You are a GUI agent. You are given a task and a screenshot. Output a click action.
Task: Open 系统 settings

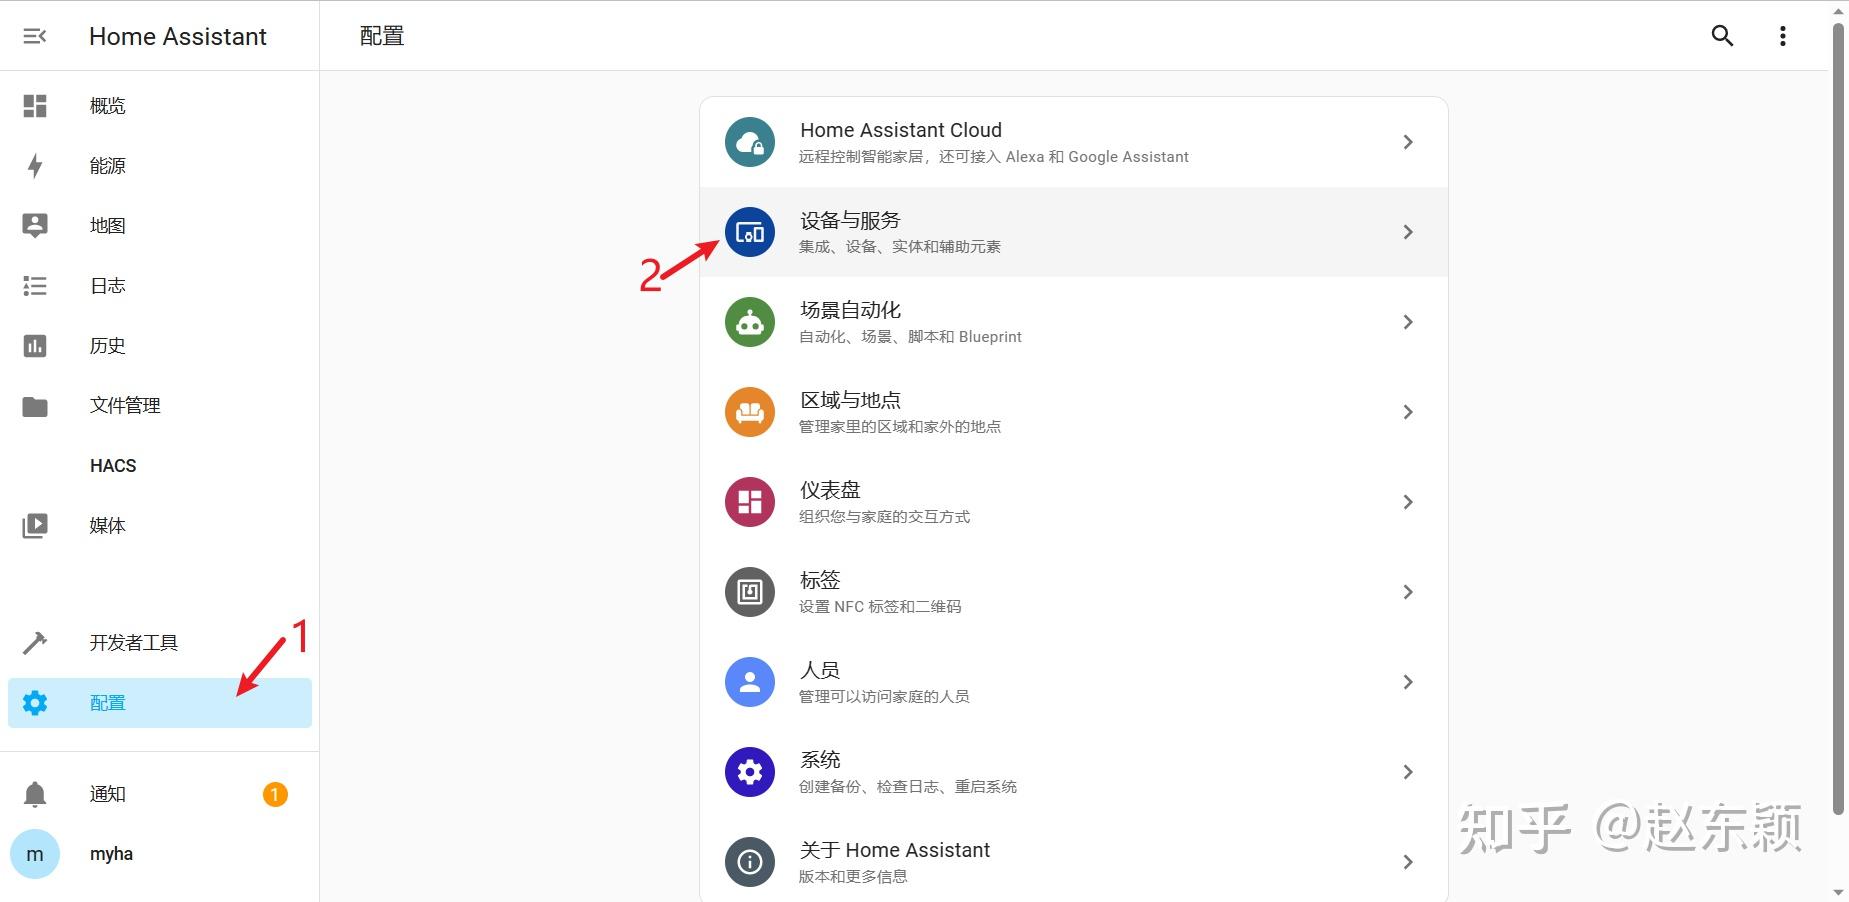[x=1074, y=772]
